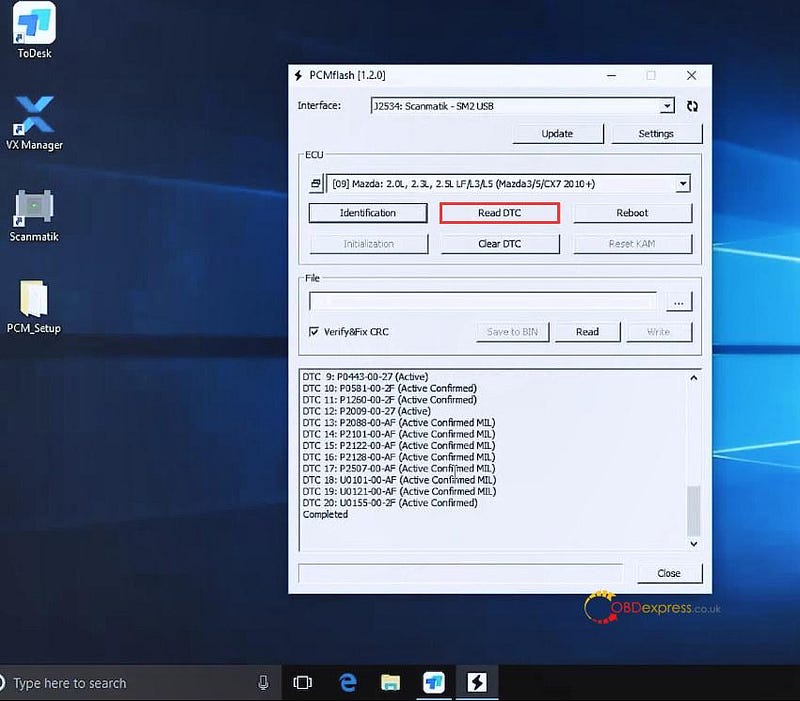Click the Update button

[557, 134]
